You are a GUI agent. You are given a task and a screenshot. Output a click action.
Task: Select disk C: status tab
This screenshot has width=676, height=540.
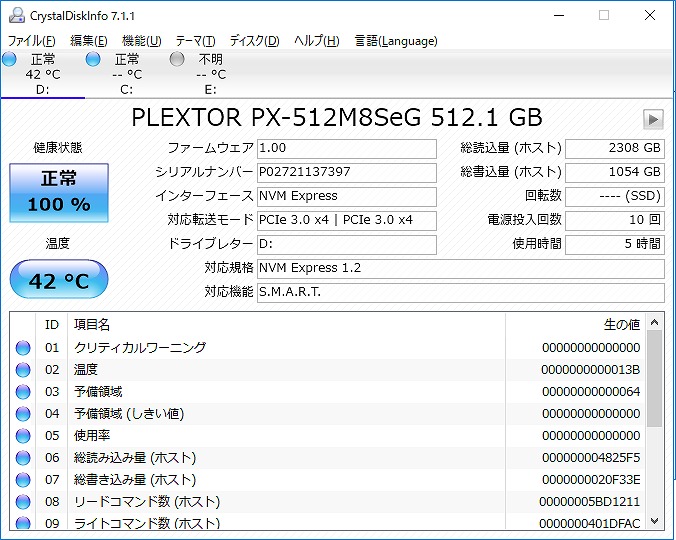127,74
